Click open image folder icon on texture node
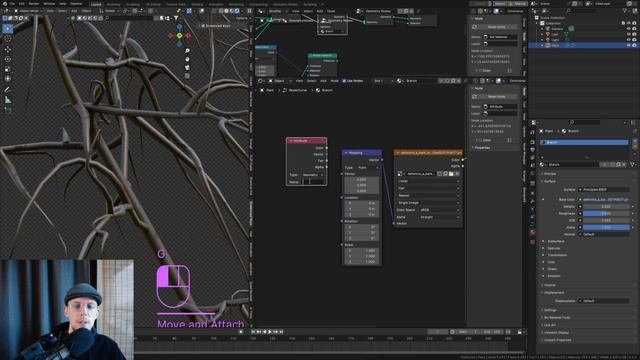Image resolution: width=640 pixels, height=360 pixels. click(451, 174)
